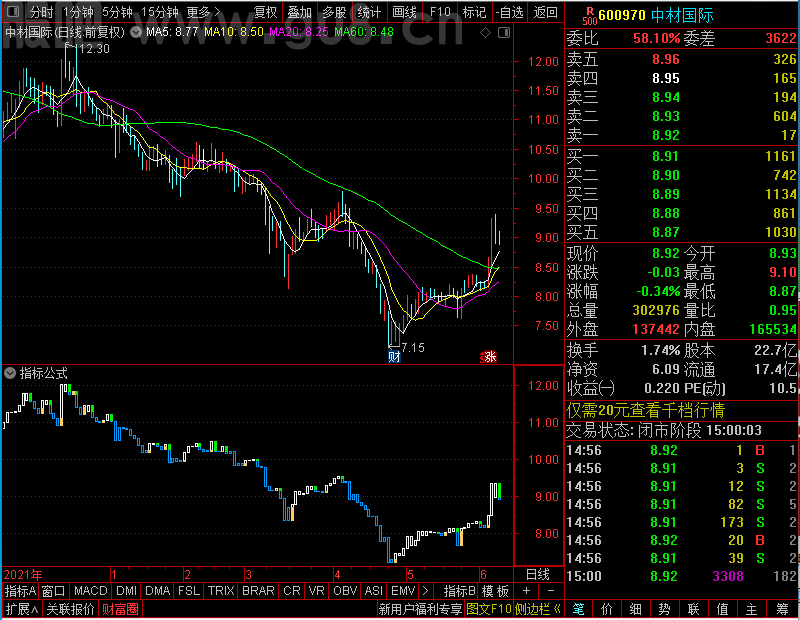The height and width of the screenshot is (620, 800).
Task: Expand the 更多 periods menu
Action: 203,12
